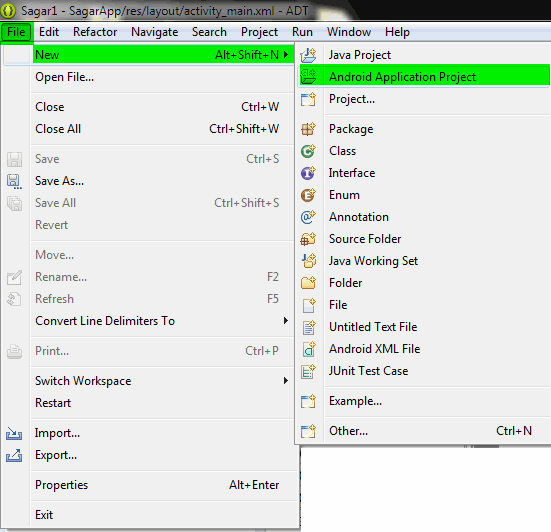551x532 pixels.
Task: Expand the New submenu arrow
Action: coord(286,55)
